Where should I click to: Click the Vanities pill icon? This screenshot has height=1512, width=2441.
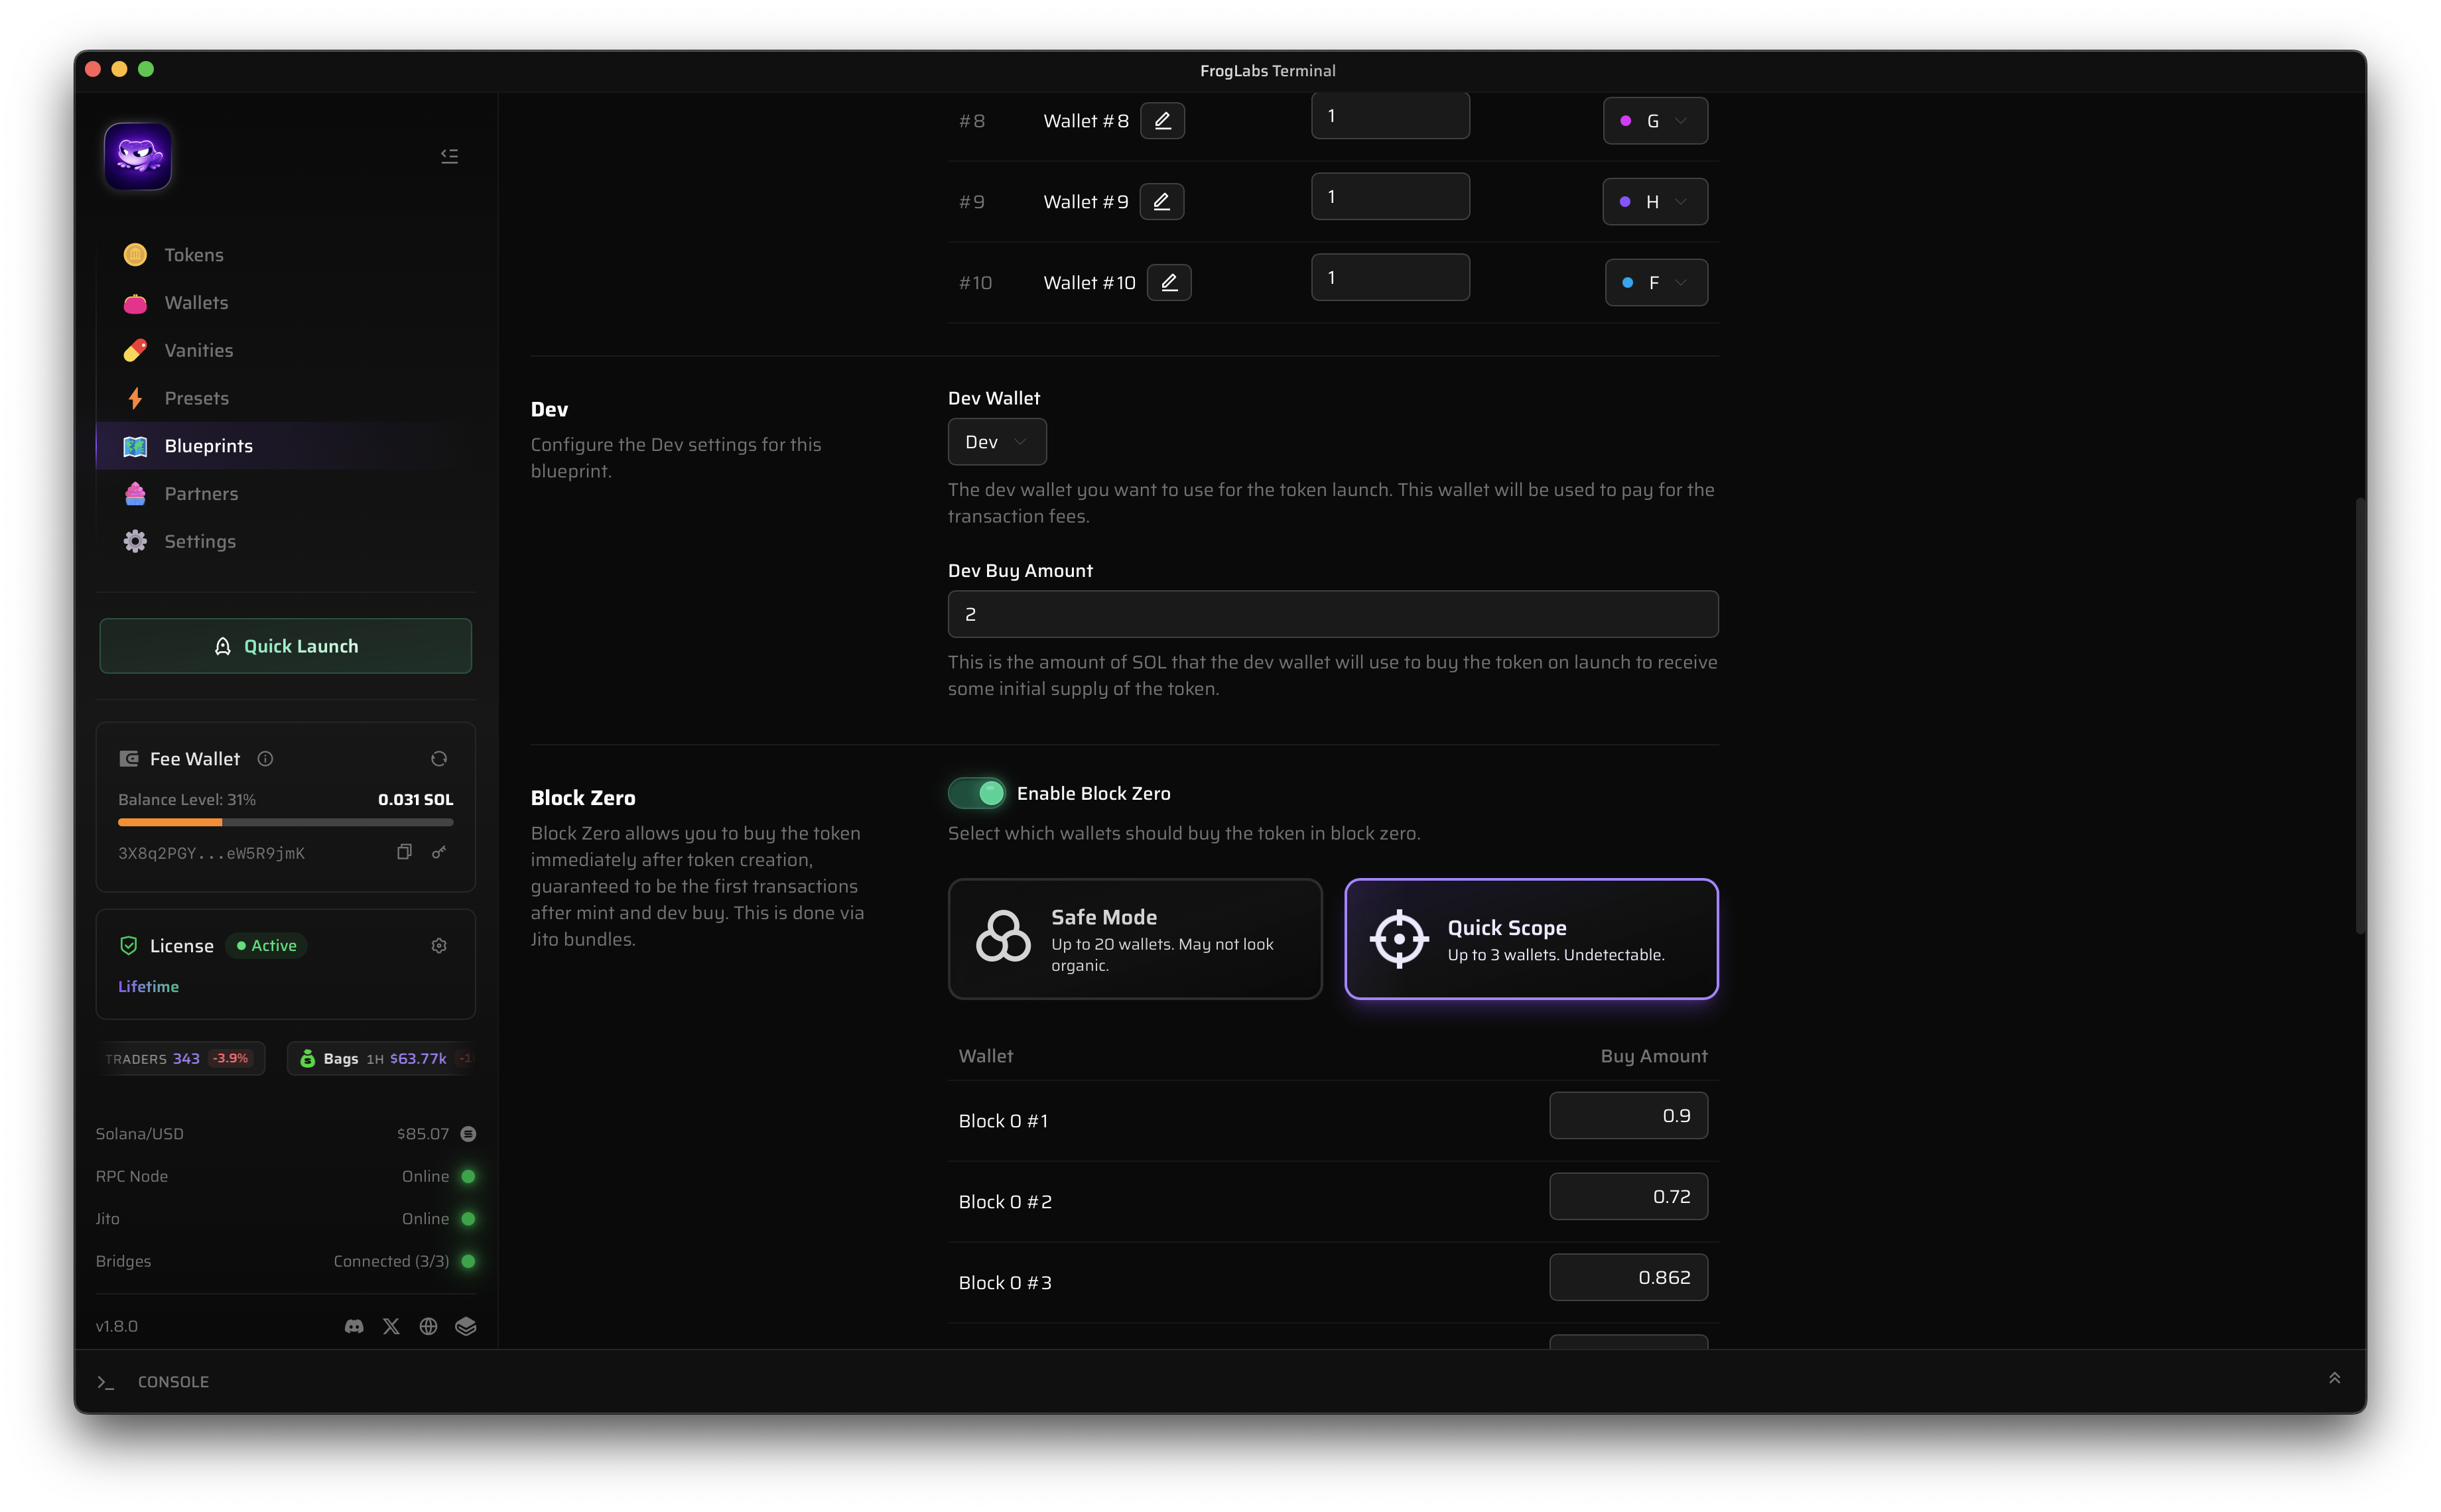click(135, 350)
